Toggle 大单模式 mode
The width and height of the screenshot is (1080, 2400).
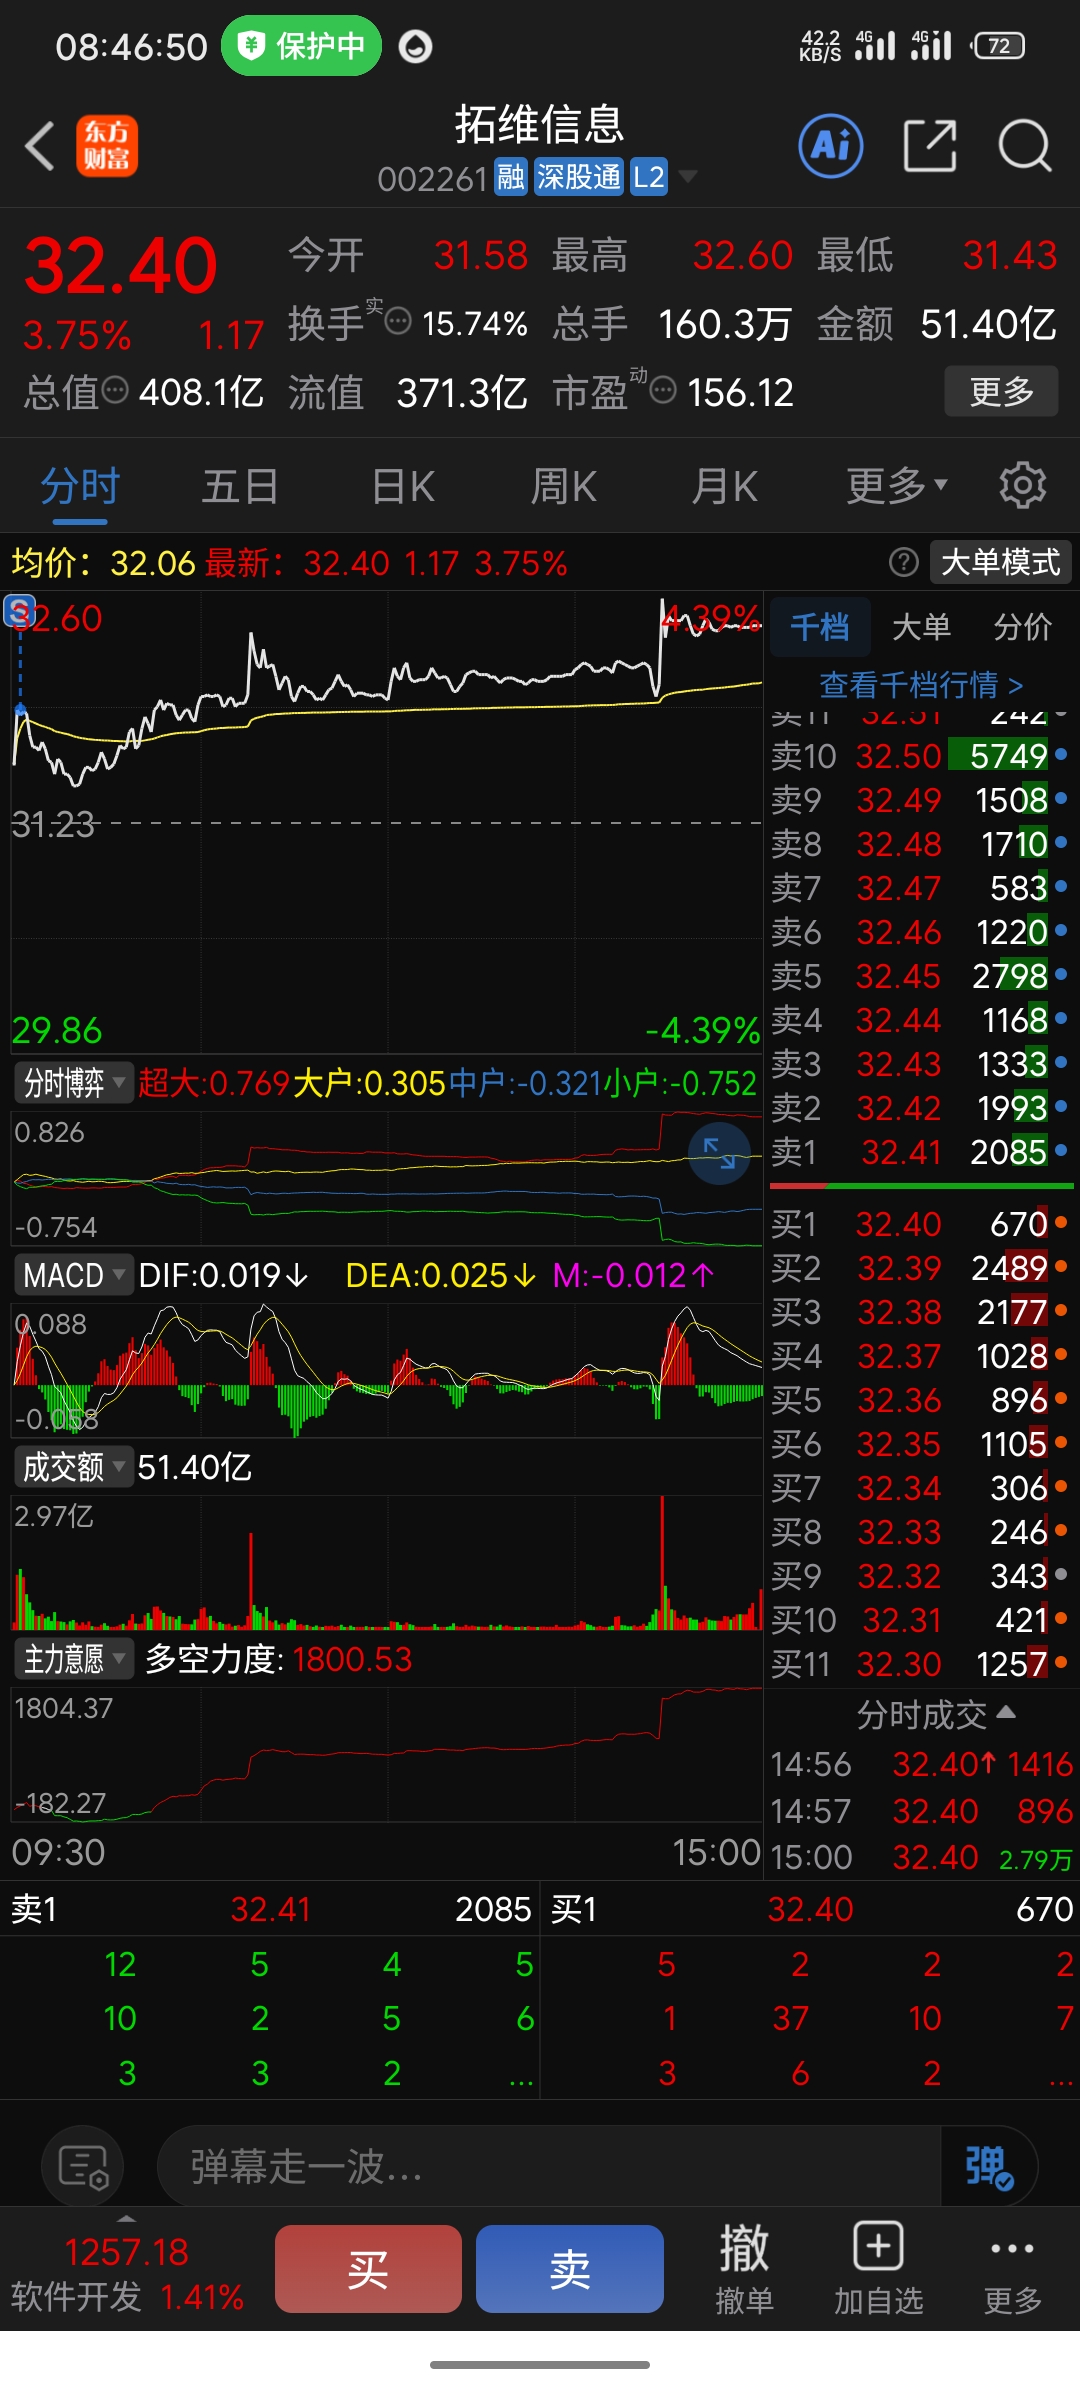1000,562
